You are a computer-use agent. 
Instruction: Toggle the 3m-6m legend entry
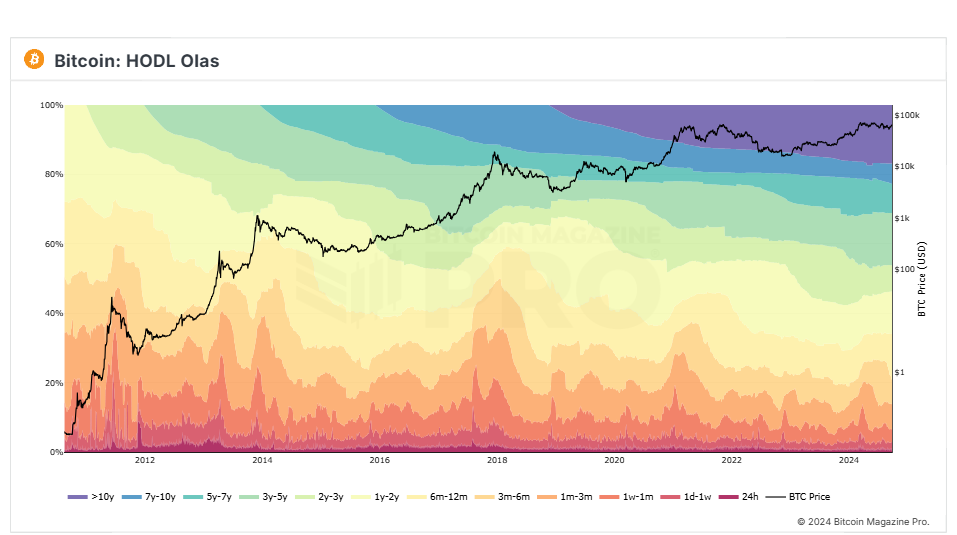(x=502, y=497)
